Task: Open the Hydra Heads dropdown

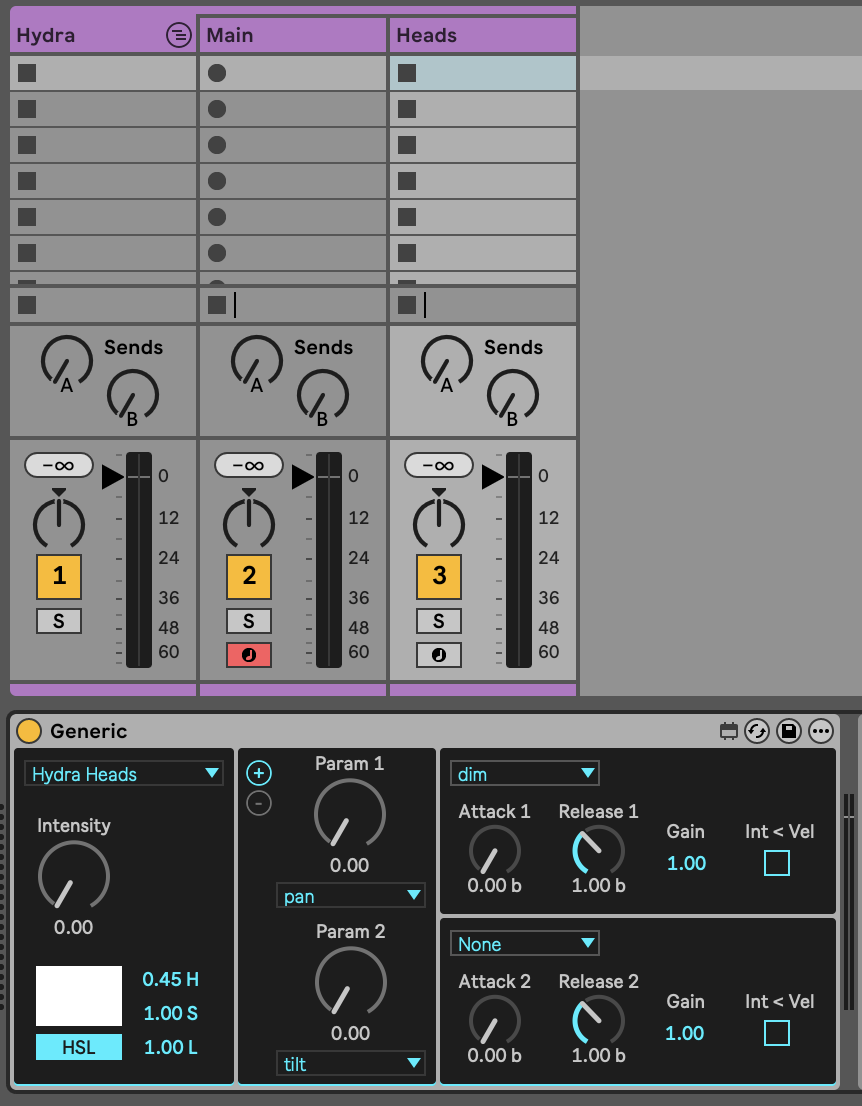Action: [124, 774]
